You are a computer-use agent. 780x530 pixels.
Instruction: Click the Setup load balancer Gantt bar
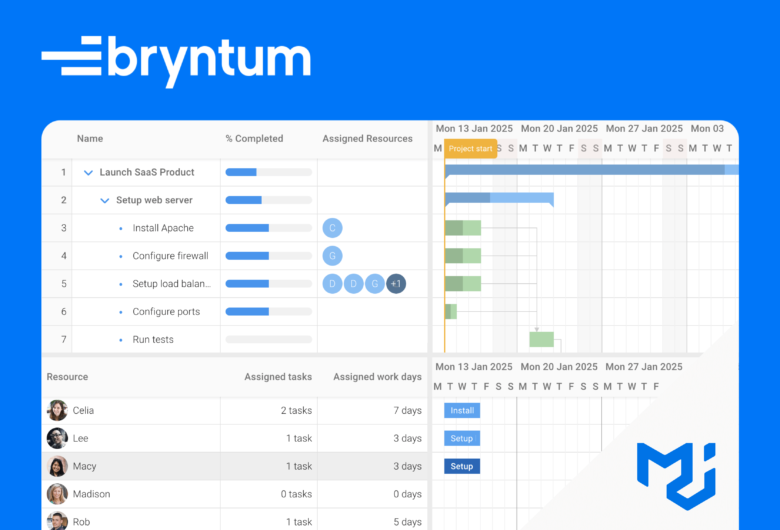(463, 284)
